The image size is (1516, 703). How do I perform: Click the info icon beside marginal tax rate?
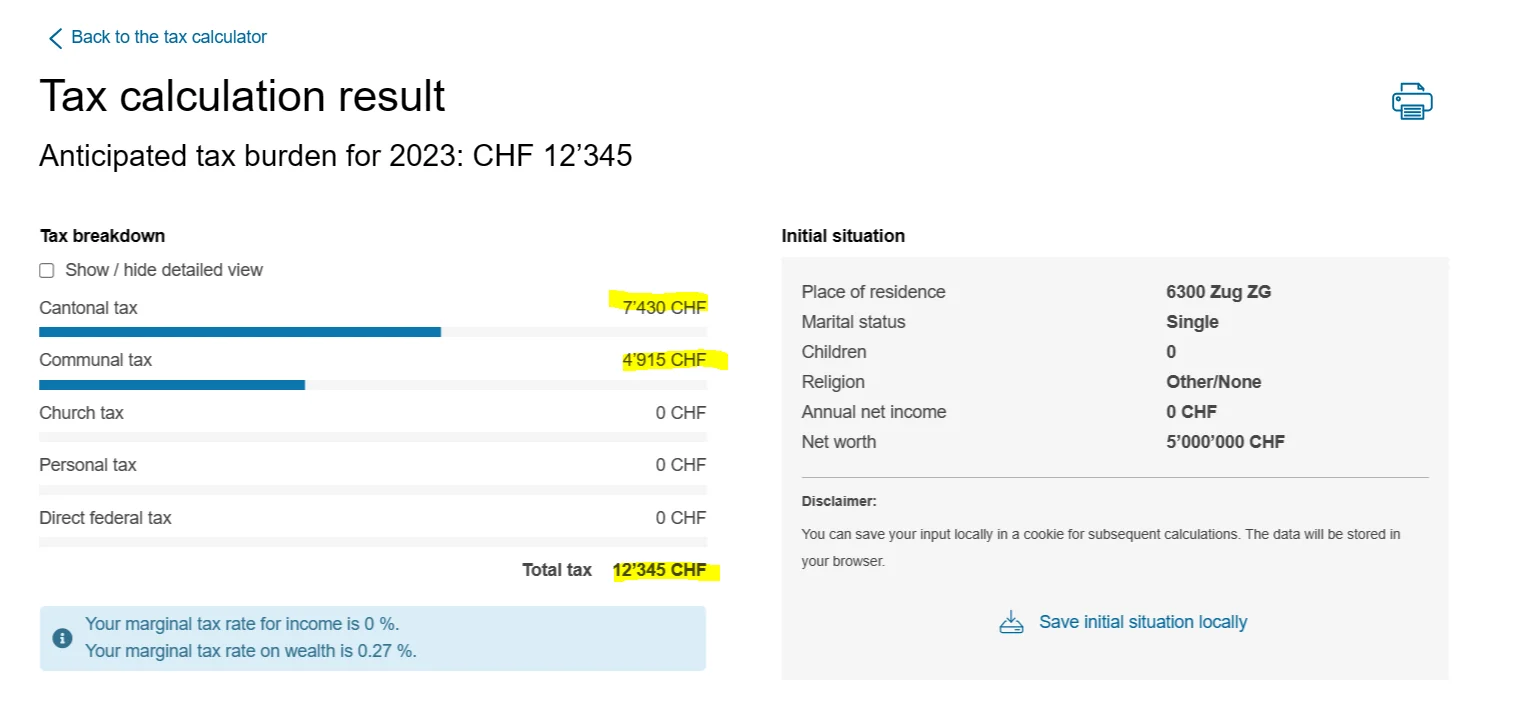point(62,638)
